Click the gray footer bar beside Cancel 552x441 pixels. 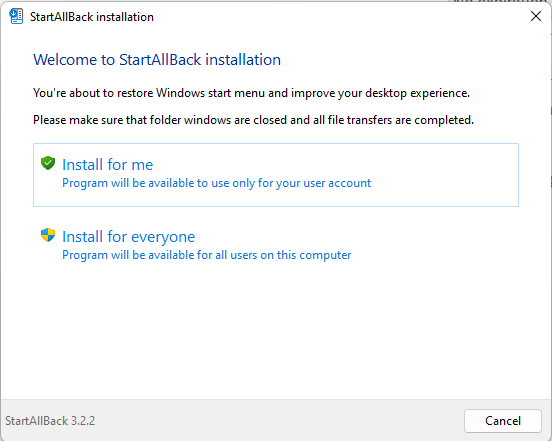coord(278,421)
